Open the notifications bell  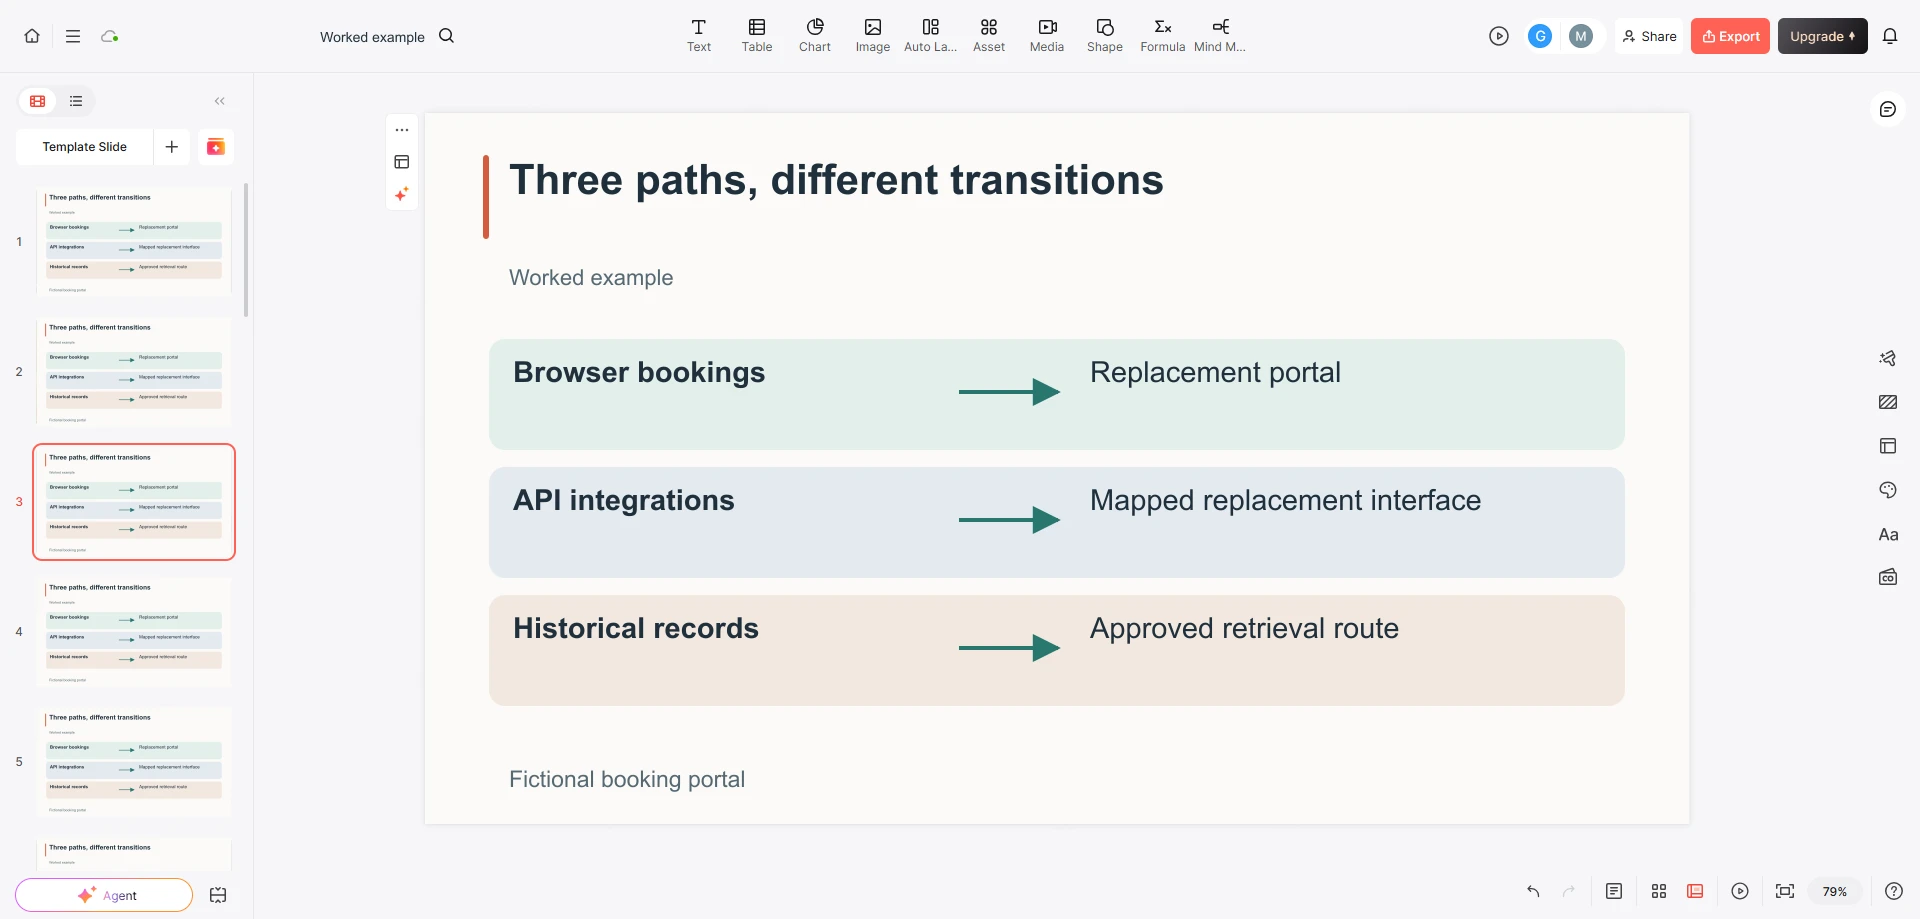click(x=1890, y=36)
